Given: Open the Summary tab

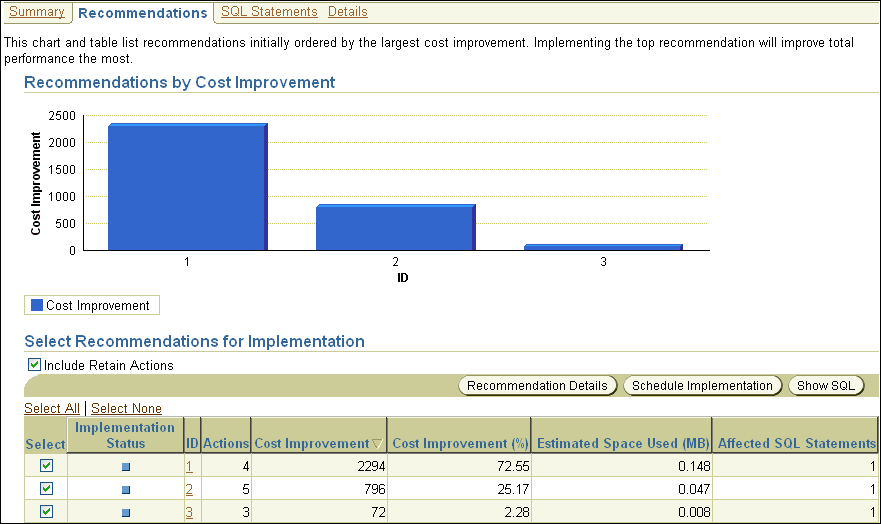Looking at the screenshot, I should pyautogui.click(x=36, y=12).
